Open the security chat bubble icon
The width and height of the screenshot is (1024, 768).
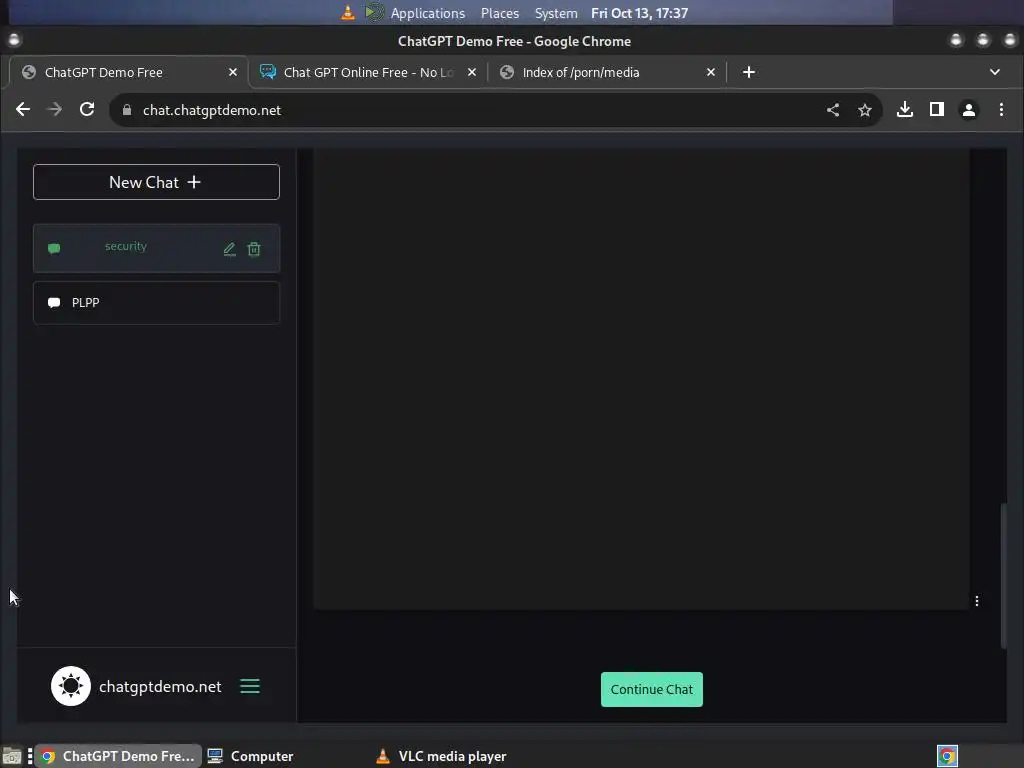(54, 248)
